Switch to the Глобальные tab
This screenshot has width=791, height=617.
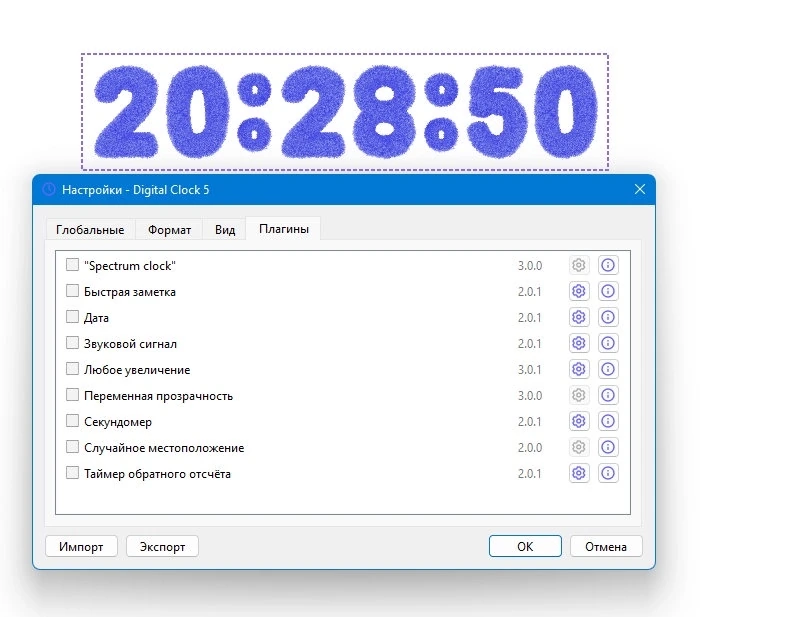[x=90, y=230]
